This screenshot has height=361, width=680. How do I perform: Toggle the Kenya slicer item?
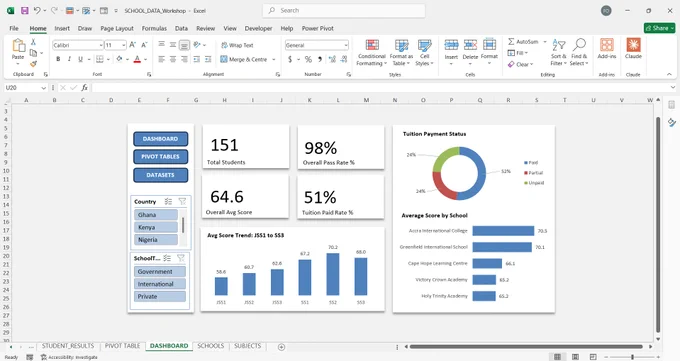[156, 227]
